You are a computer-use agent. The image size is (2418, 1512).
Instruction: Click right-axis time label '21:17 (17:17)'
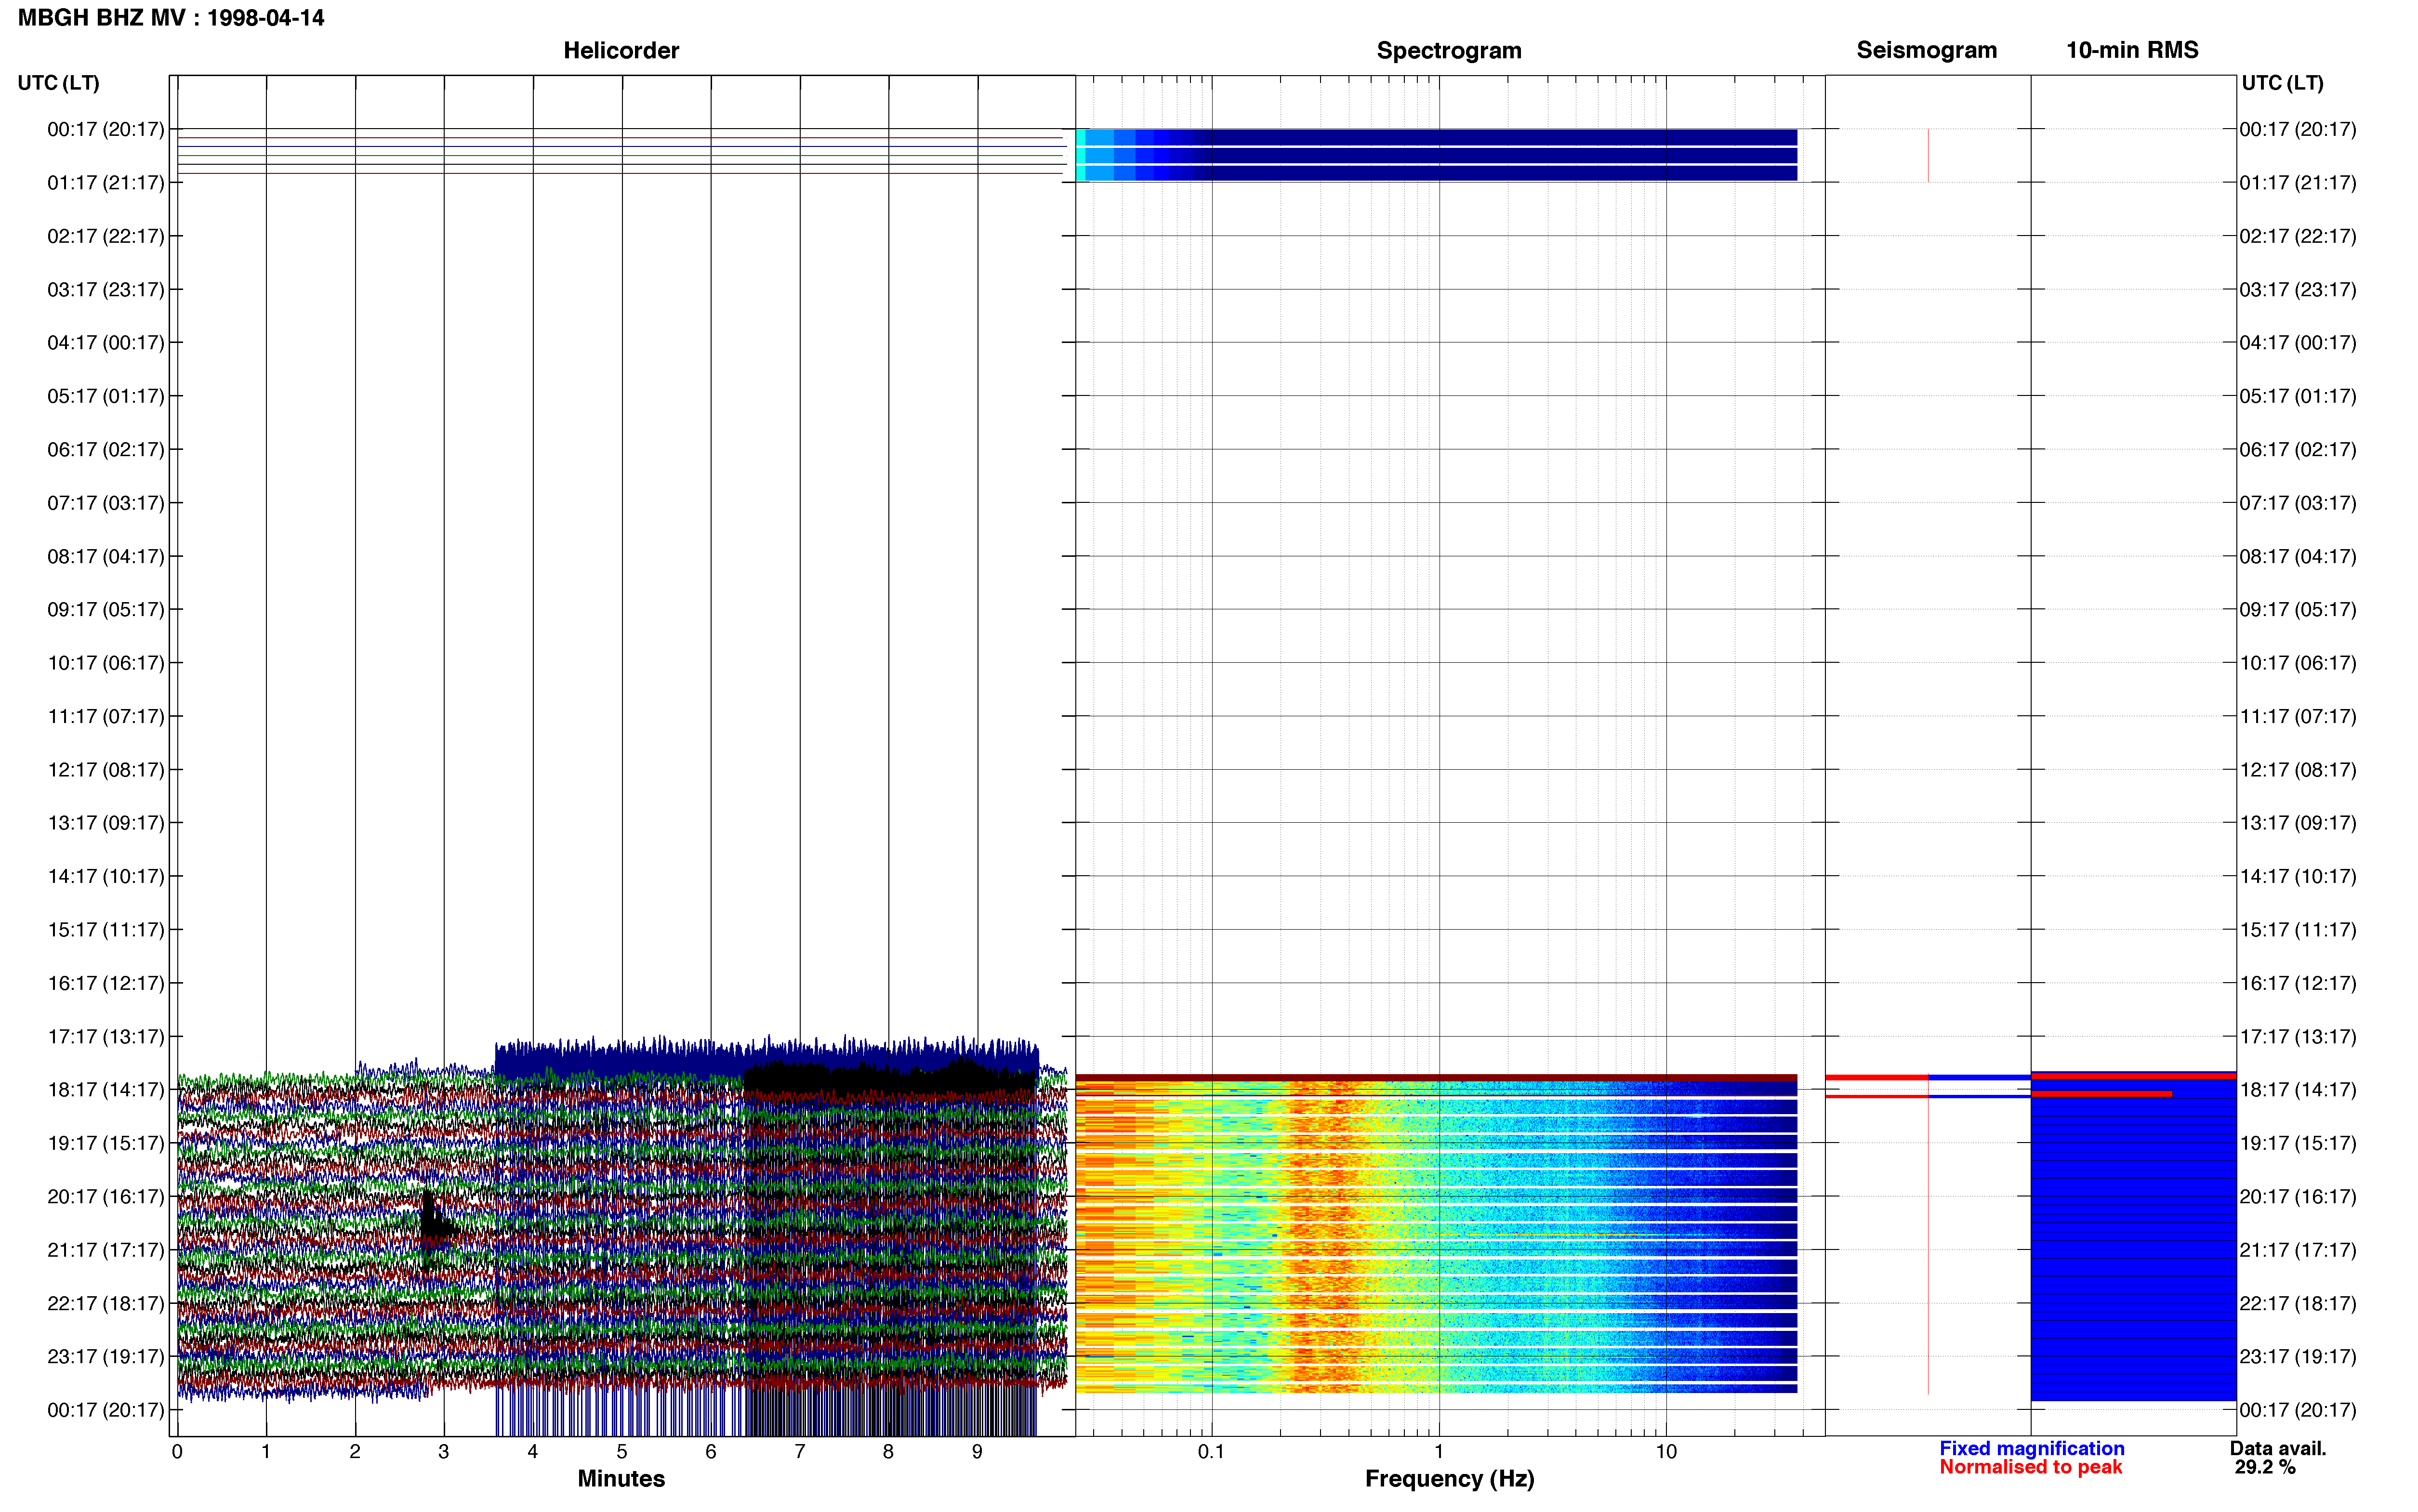(x=2298, y=1250)
